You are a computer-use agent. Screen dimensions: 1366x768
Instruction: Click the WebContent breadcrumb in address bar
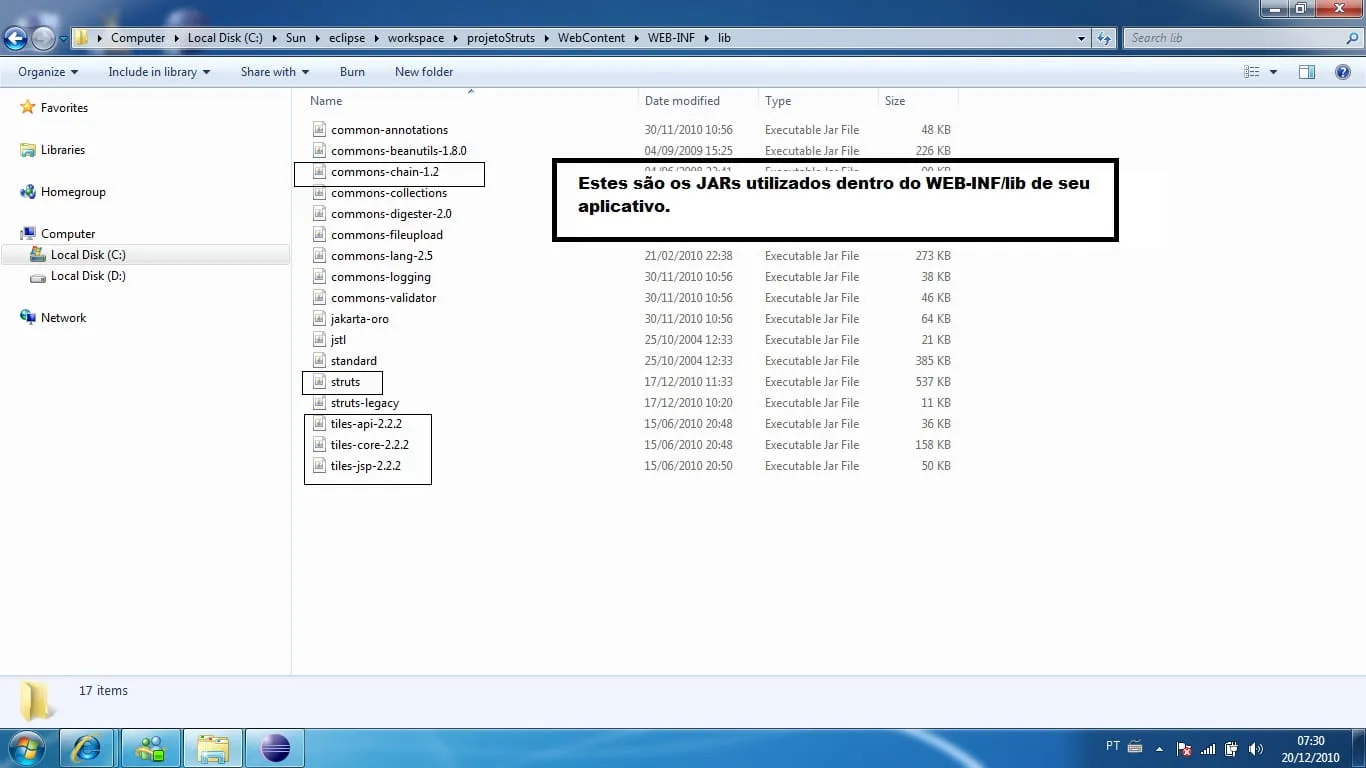591,38
